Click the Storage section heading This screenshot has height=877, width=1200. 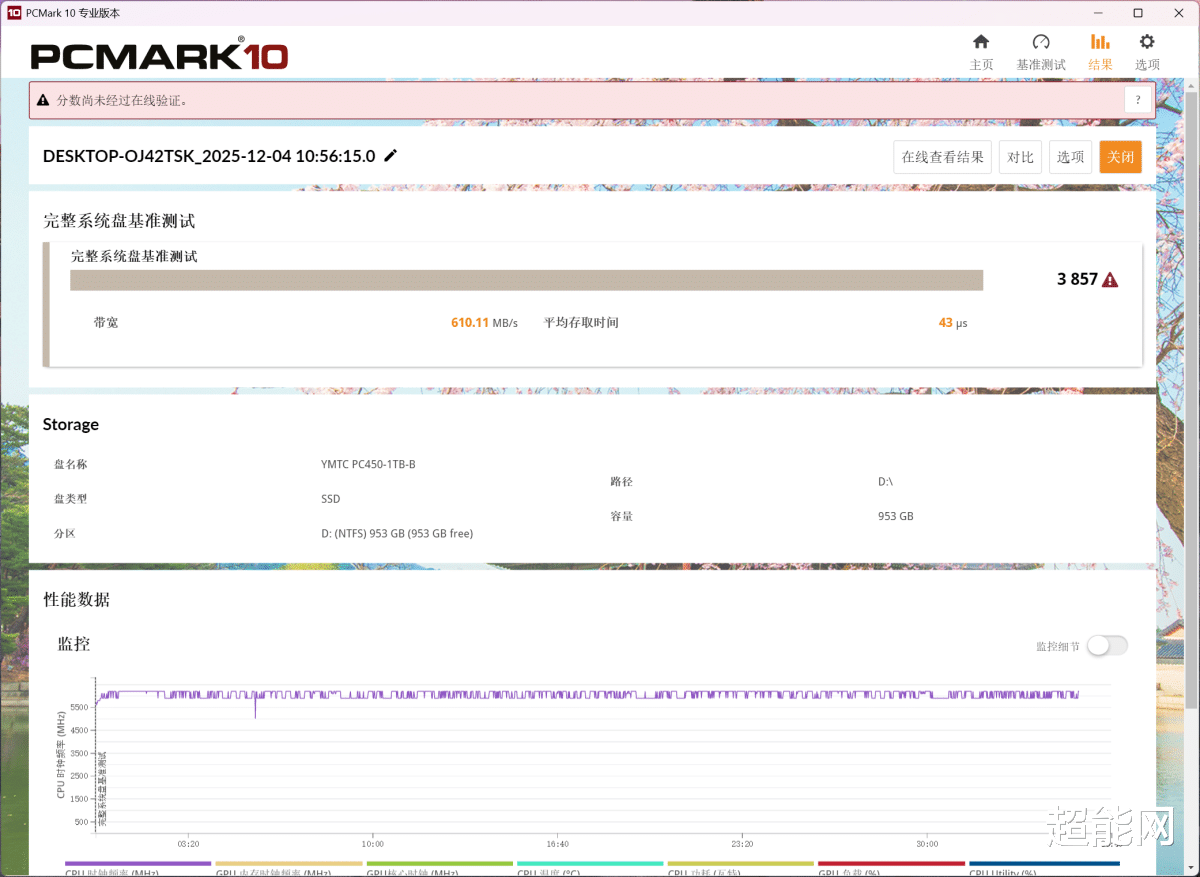click(71, 425)
